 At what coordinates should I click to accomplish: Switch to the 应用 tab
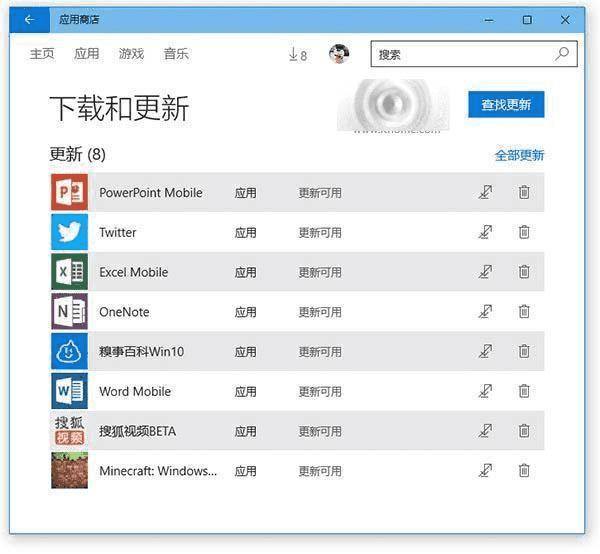pos(87,54)
